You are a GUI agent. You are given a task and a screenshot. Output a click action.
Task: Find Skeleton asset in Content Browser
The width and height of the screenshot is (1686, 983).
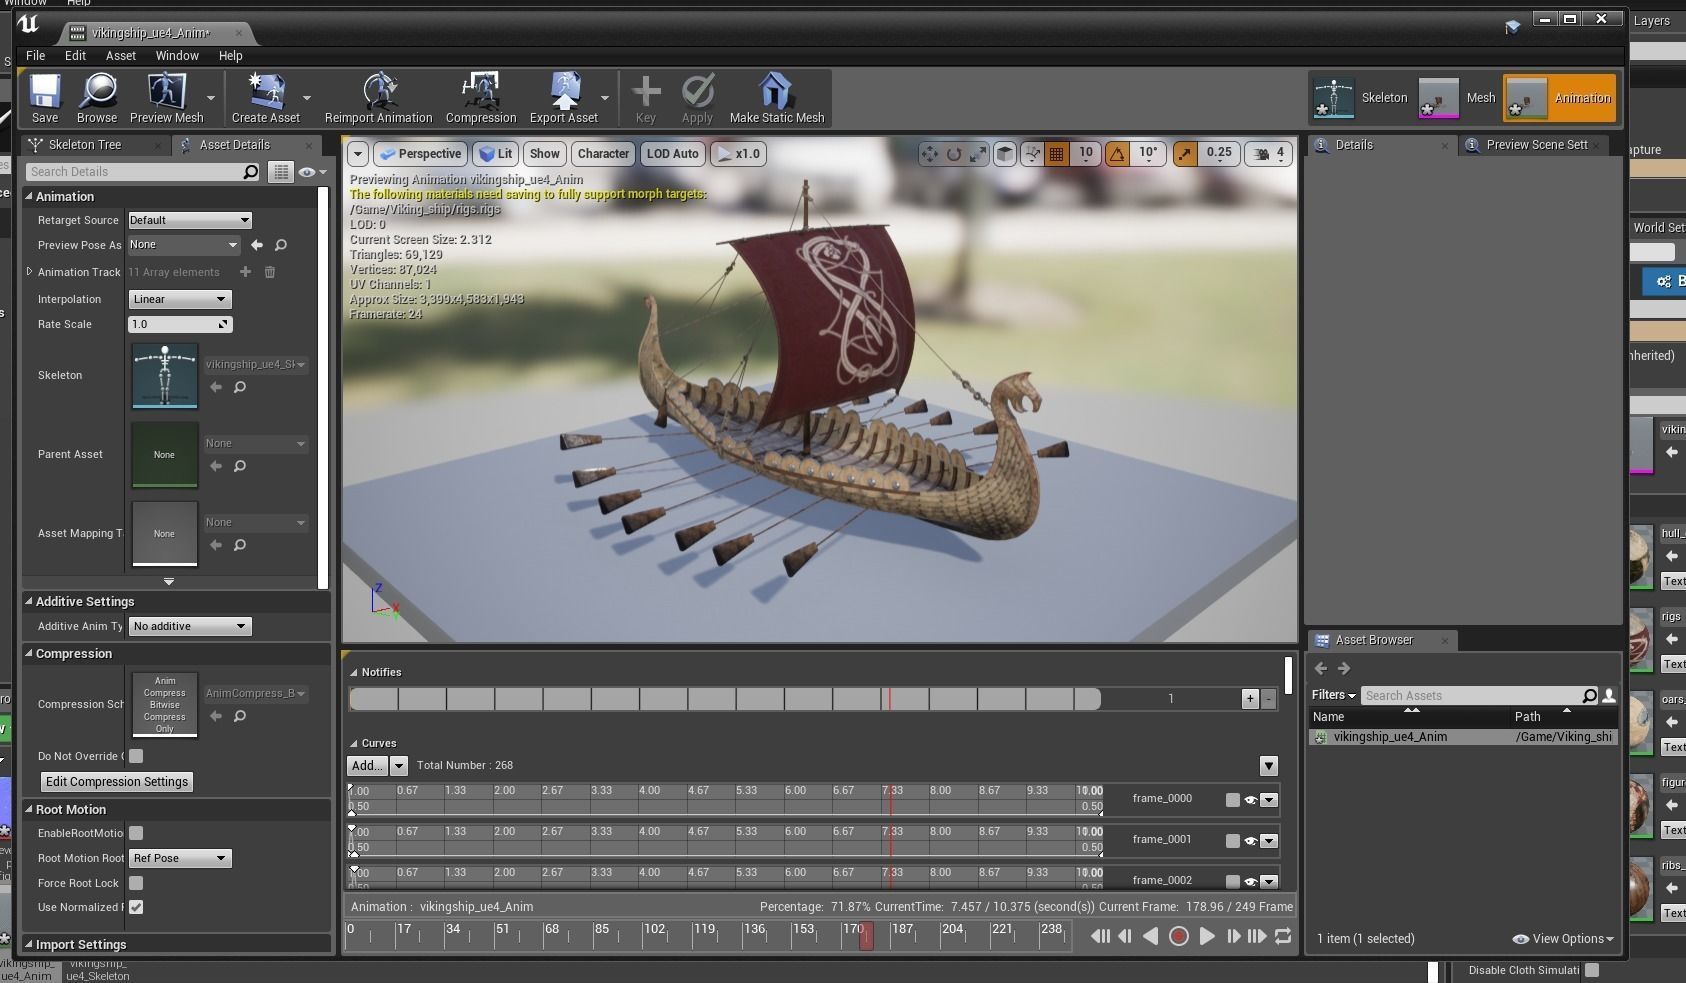coord(240,387)
